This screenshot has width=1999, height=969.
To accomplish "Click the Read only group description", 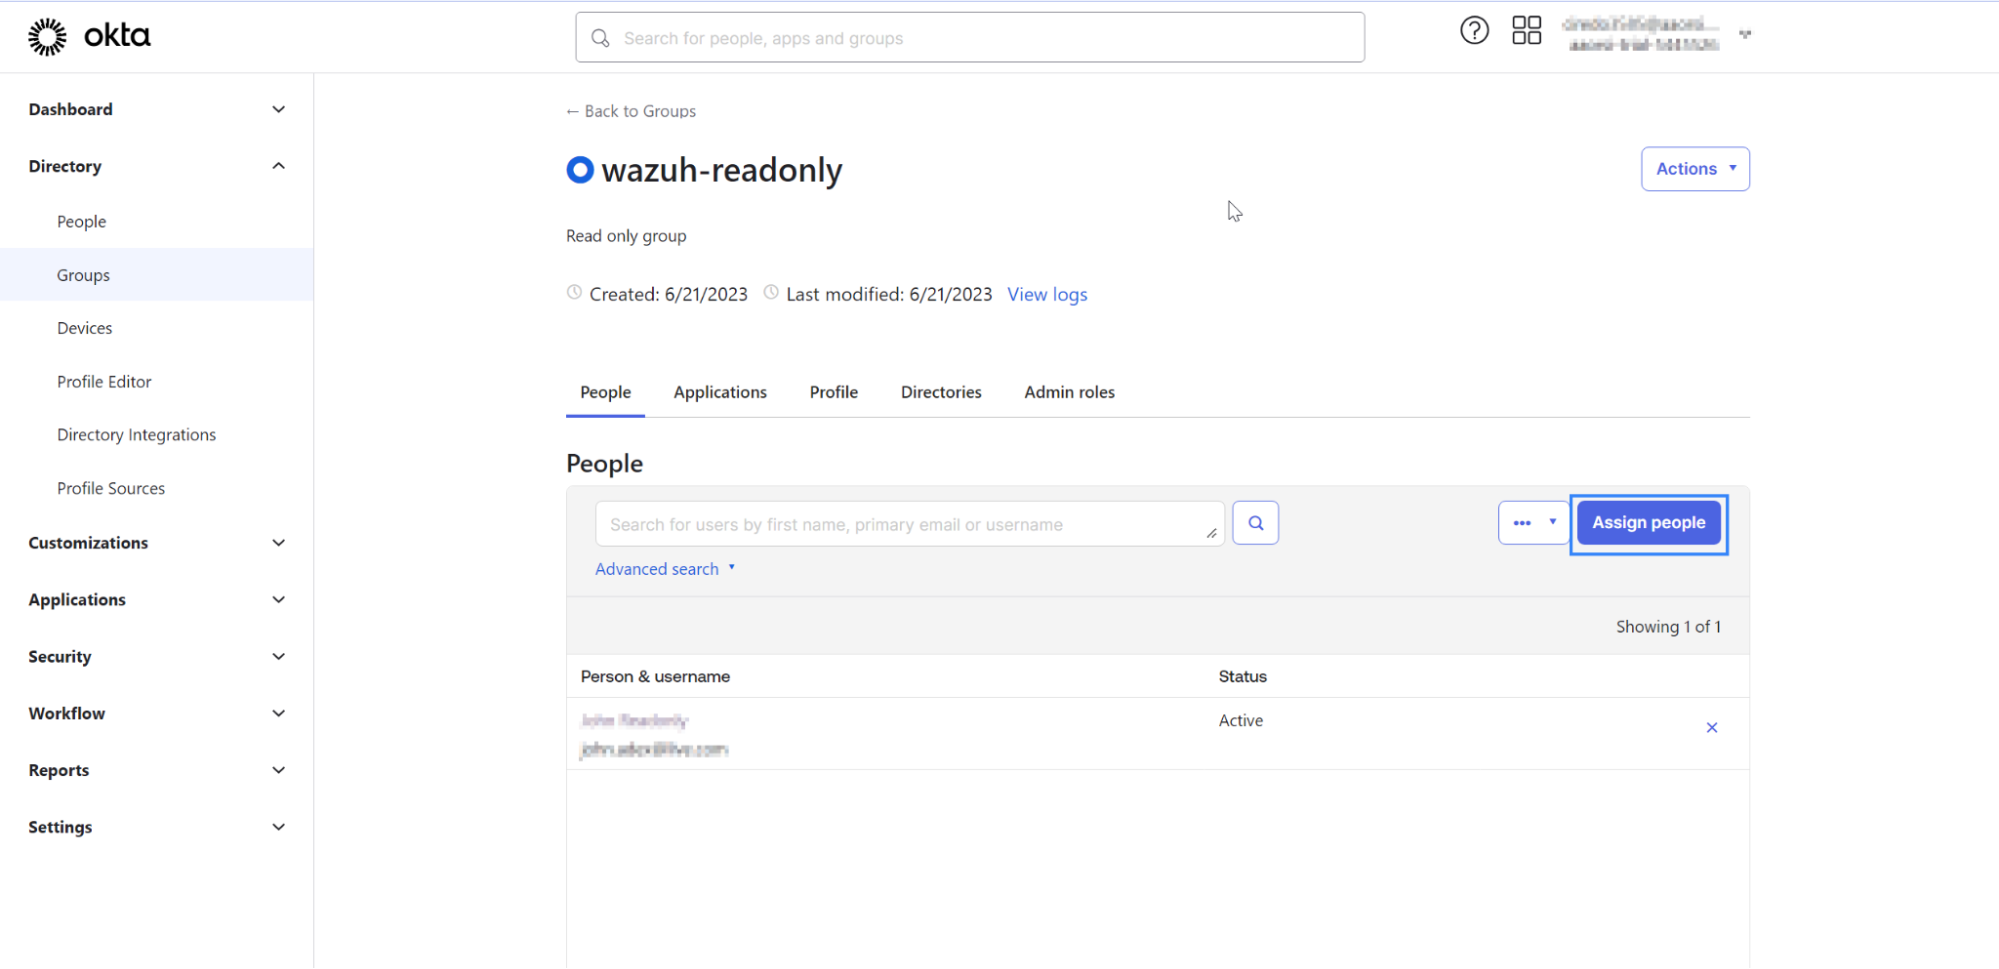I will point(626,236).
